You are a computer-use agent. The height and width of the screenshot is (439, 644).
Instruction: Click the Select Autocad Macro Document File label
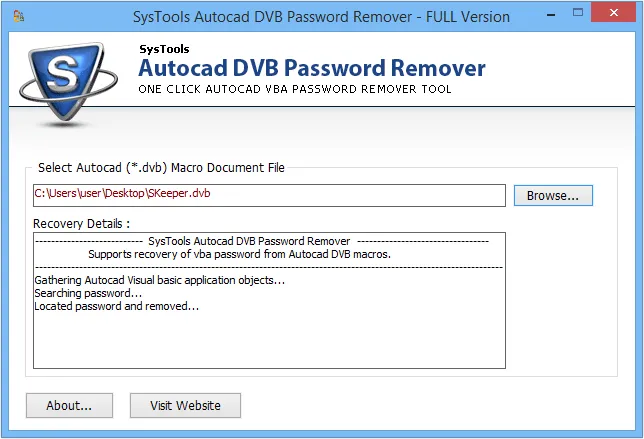pyautogui.click(x=161, y=167)
